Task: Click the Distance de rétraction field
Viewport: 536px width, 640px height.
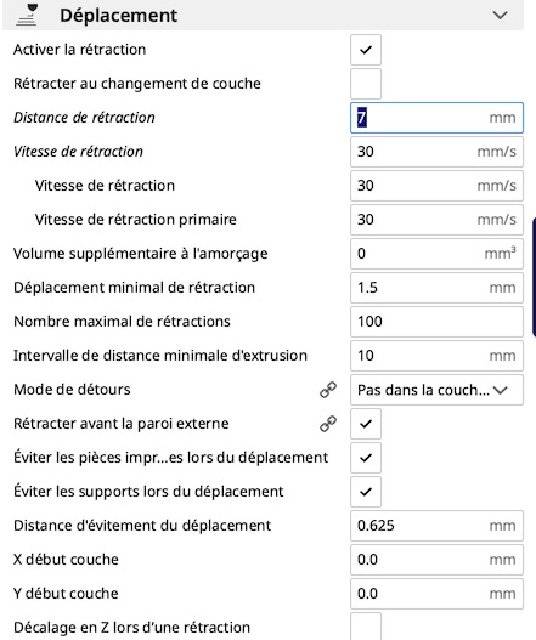Action: pos(437,118)
